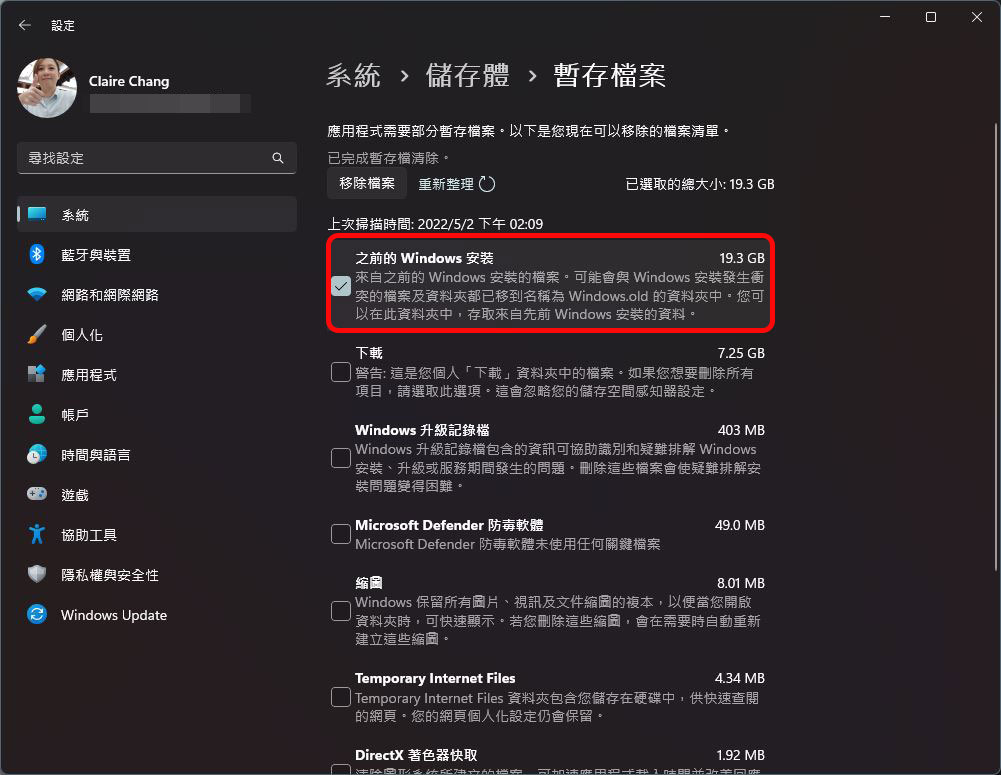Open 帳戶 settings page
Screen dimensions: 1001x775
pos(156,414)
